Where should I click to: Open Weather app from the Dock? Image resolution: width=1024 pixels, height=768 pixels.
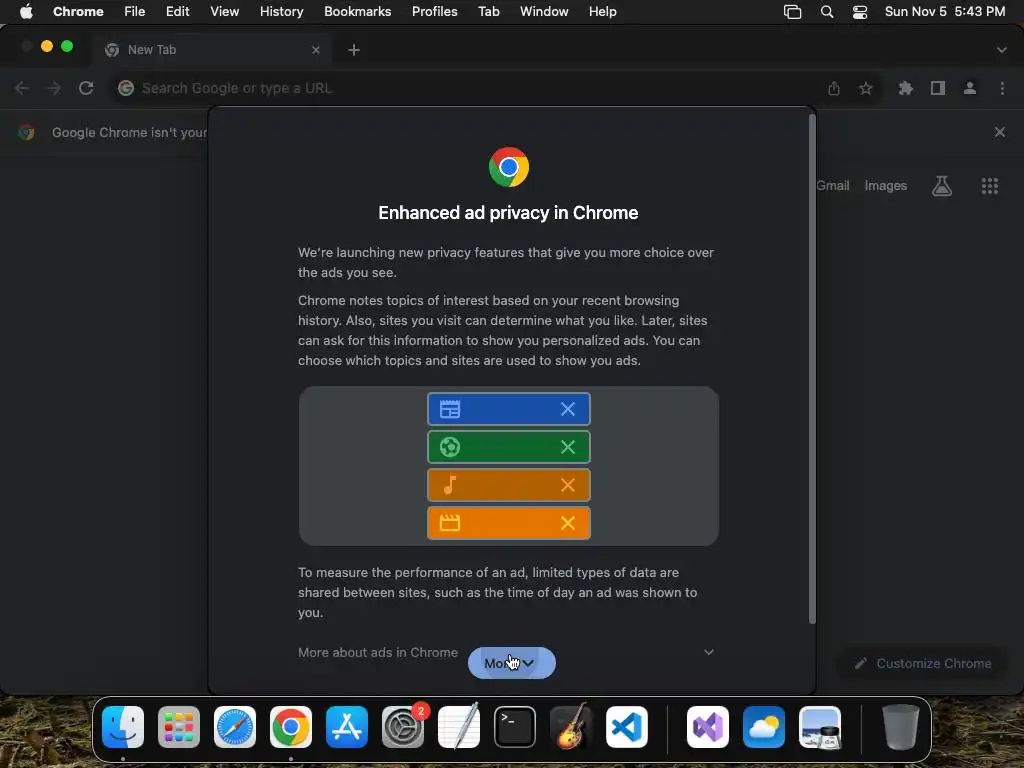pyautogui.click(x=764, y=727)
